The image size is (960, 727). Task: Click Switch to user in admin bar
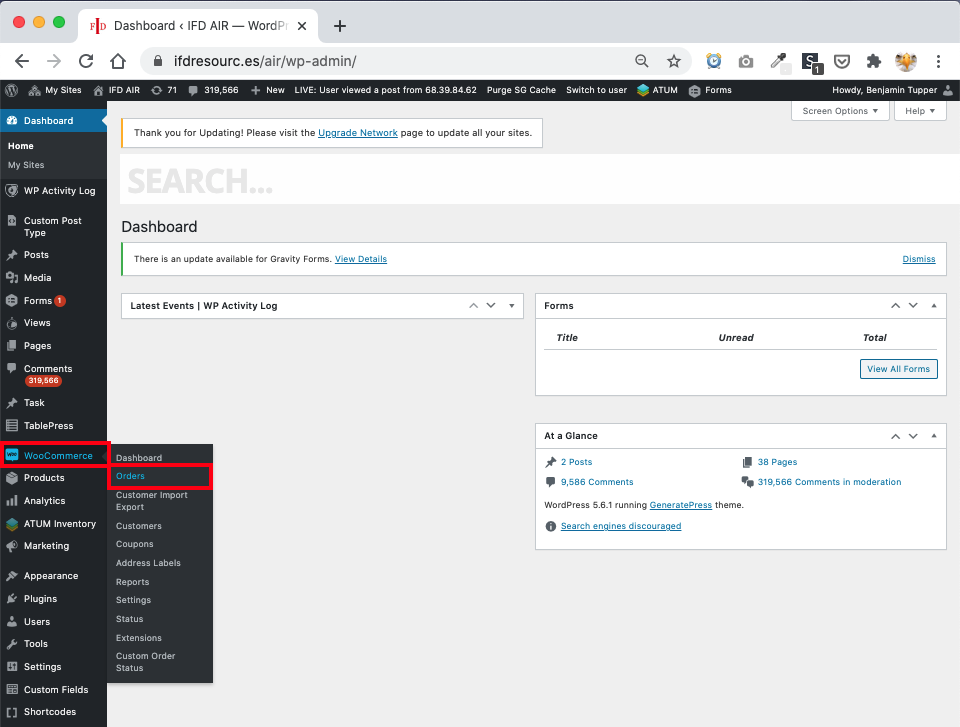(596, 90)
